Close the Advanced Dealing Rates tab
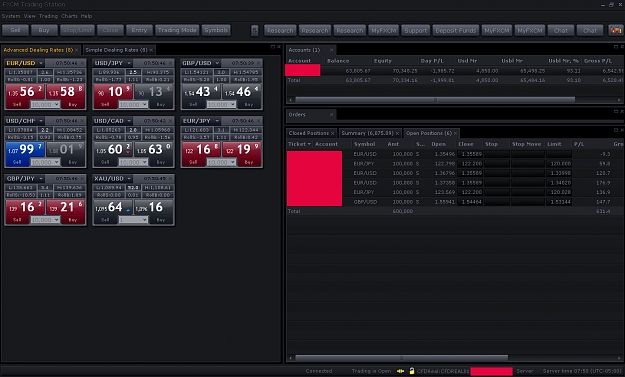Image resolution: width=625 pixels, height=377 pixels. click(x=77, y=50)
